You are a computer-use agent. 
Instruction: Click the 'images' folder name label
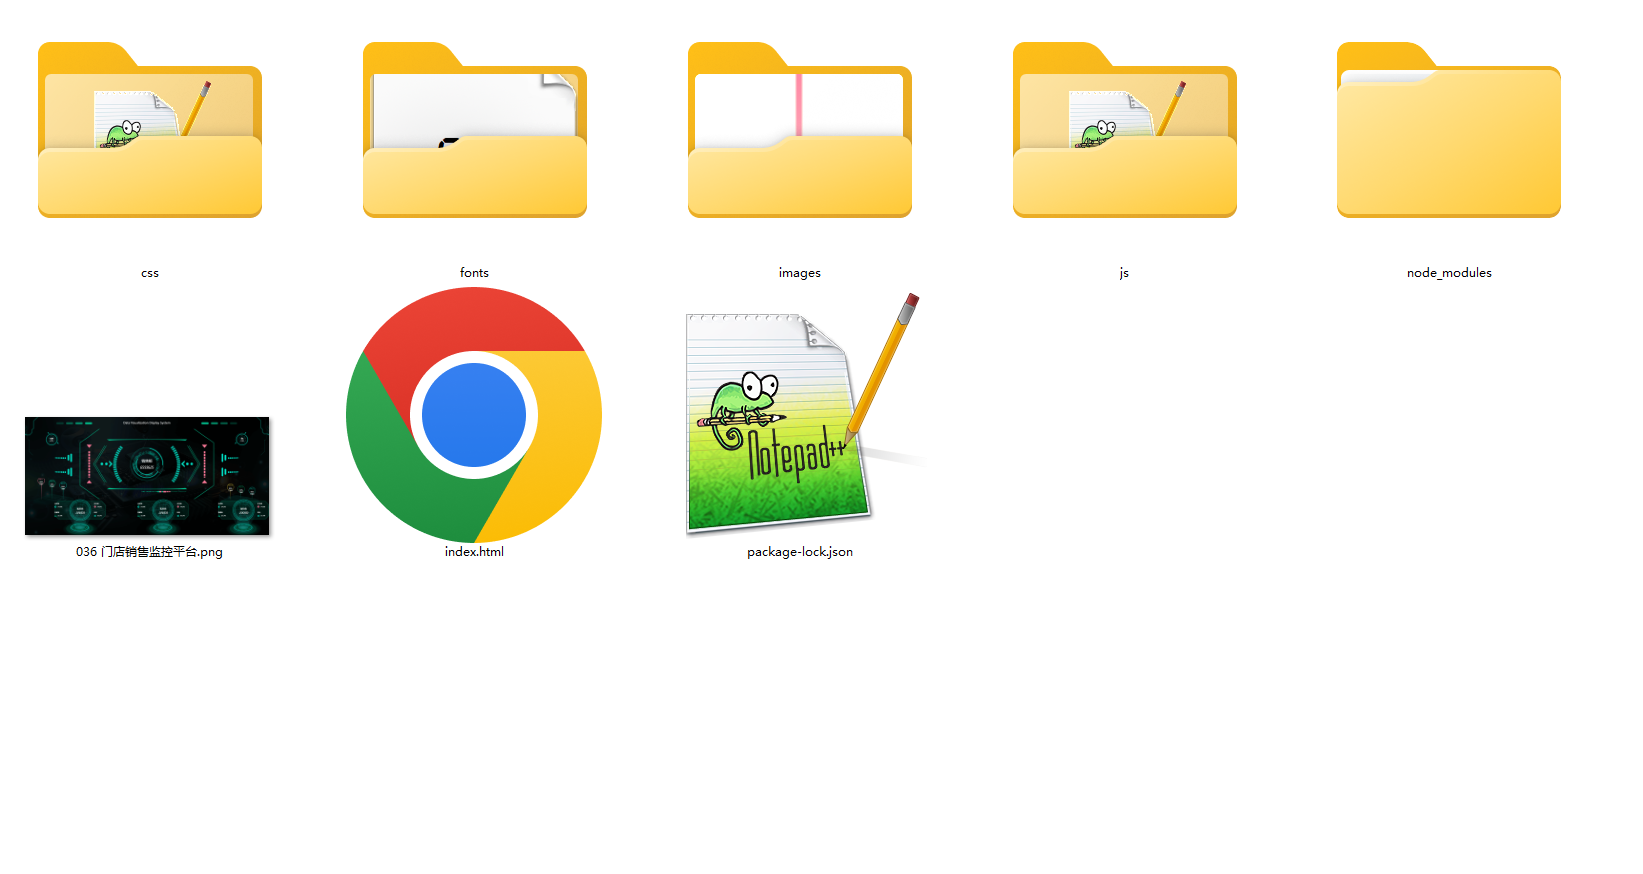click(x=800, y=273)
